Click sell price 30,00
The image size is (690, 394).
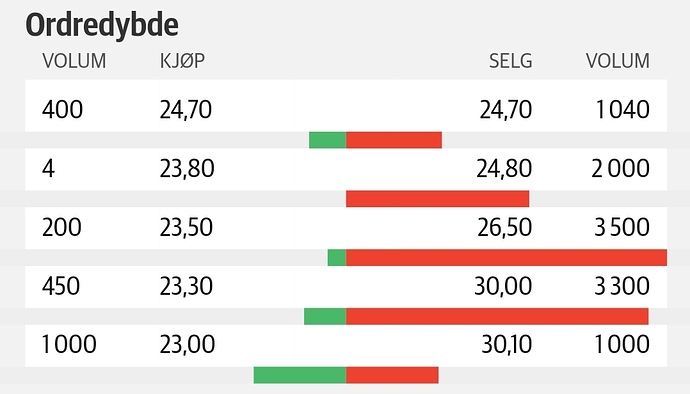click(x=503, y=286)
